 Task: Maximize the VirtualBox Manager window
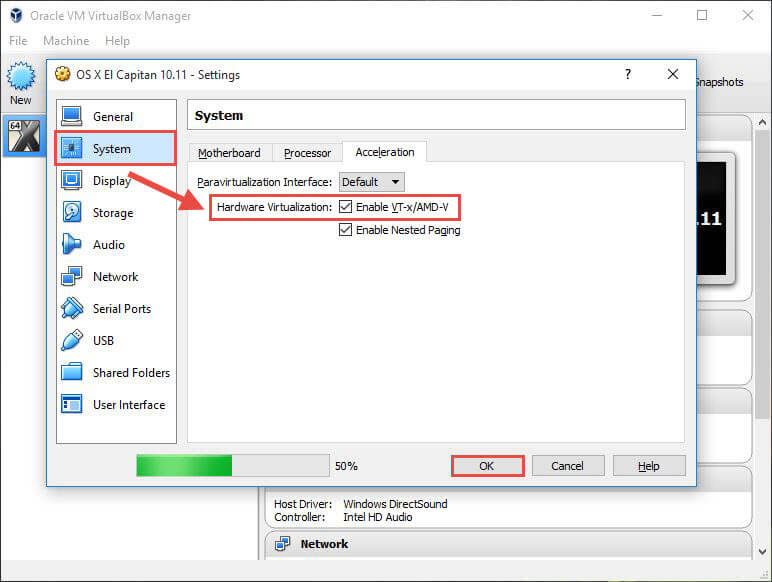pos(702,15)
